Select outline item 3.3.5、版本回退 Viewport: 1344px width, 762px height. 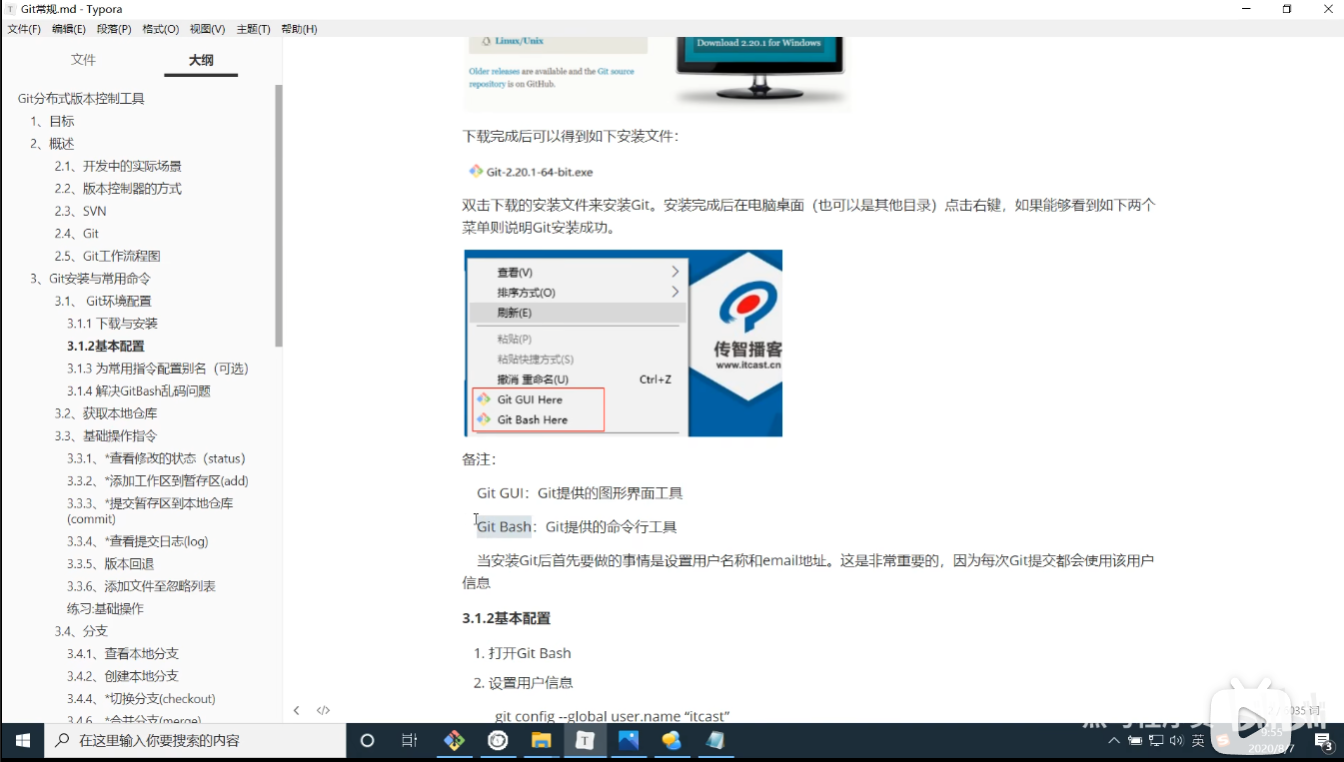111,564
